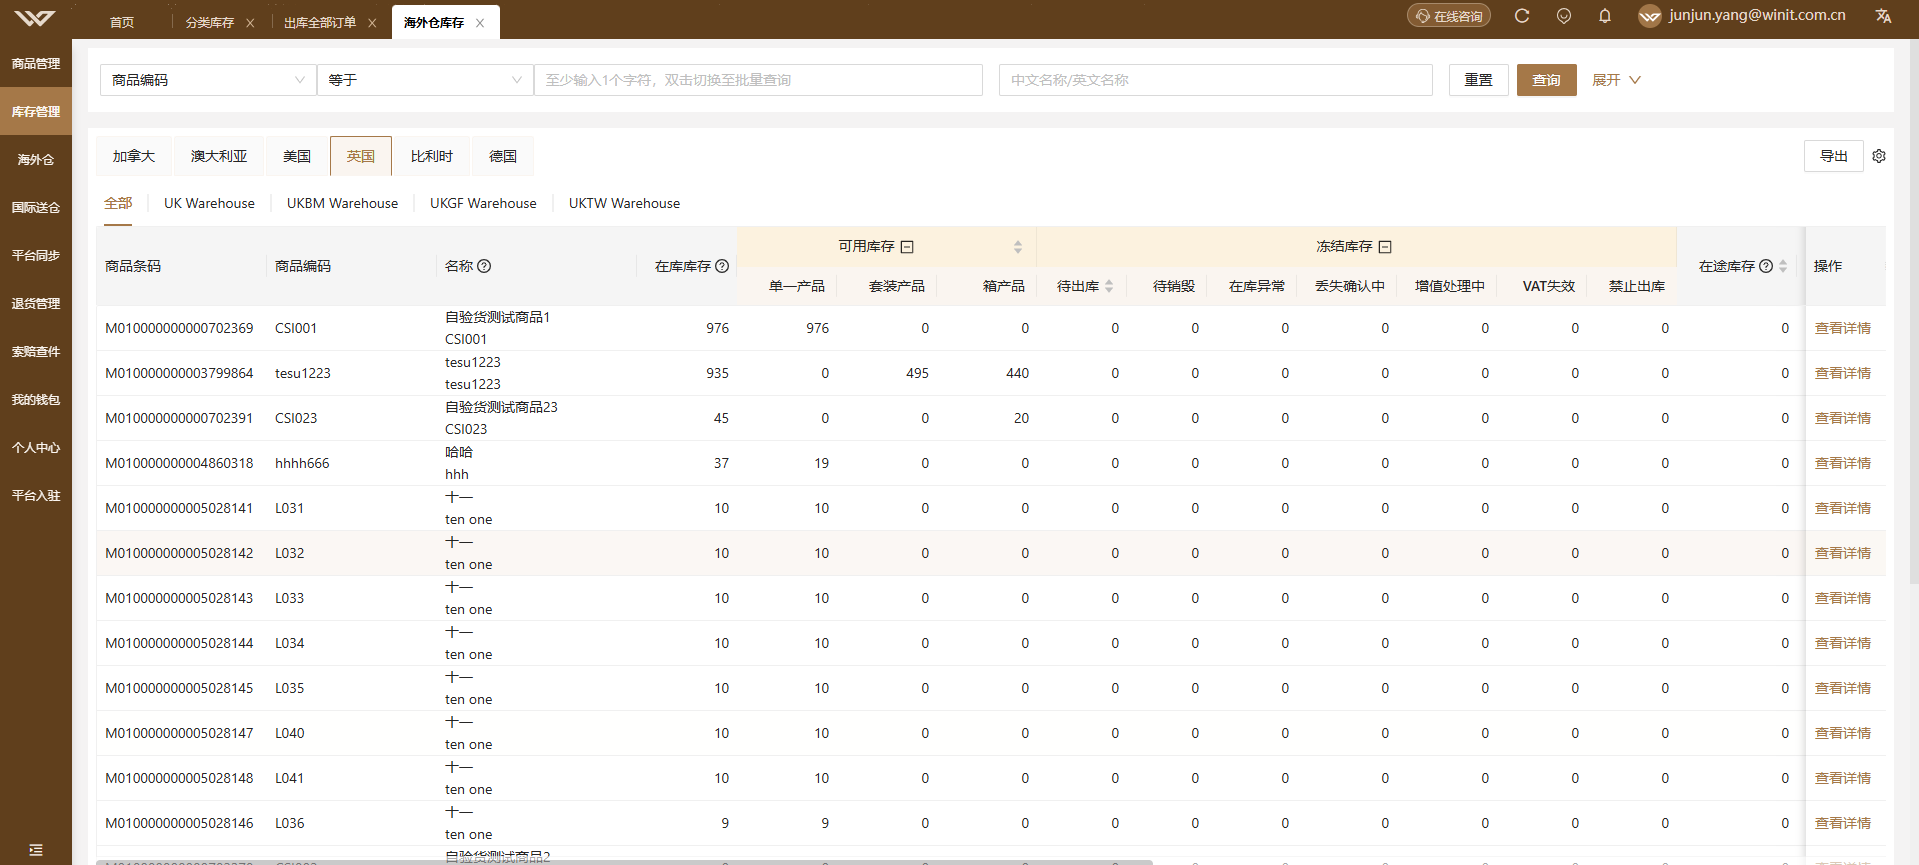Click help icon next to 名称
The image size is (1919, 865).
point(484,266)
